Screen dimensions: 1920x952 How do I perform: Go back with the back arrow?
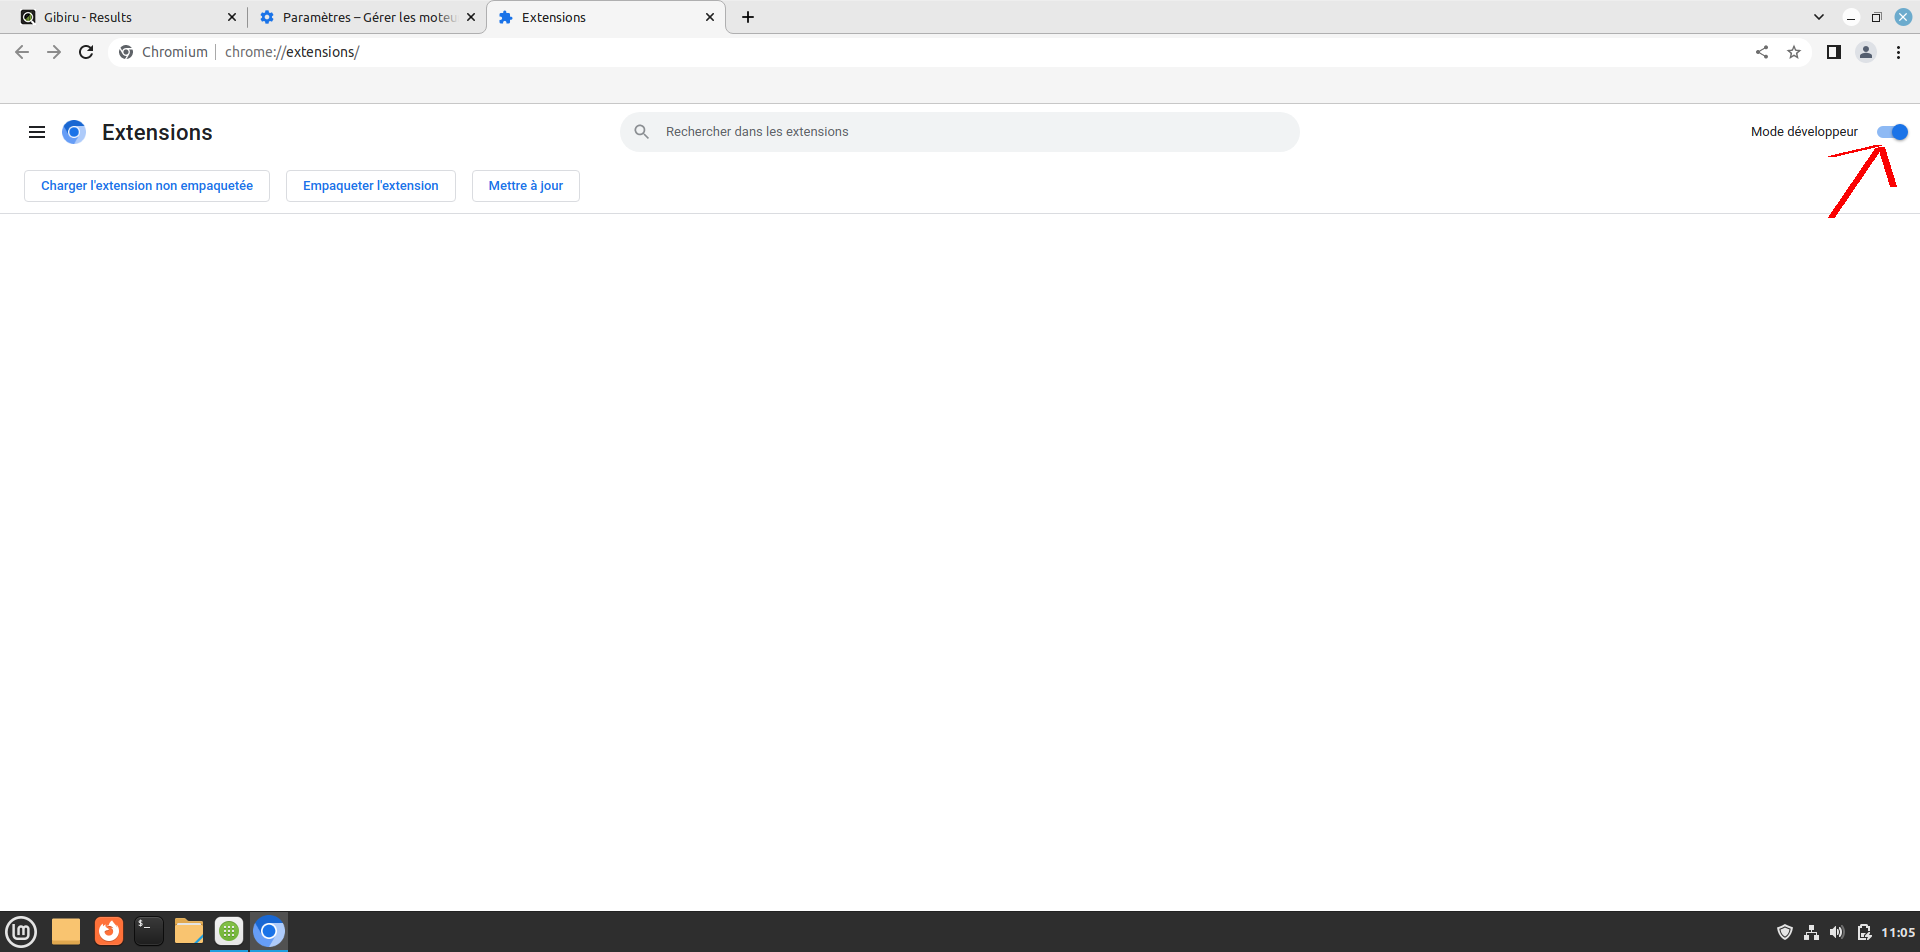tap(22, 52)
